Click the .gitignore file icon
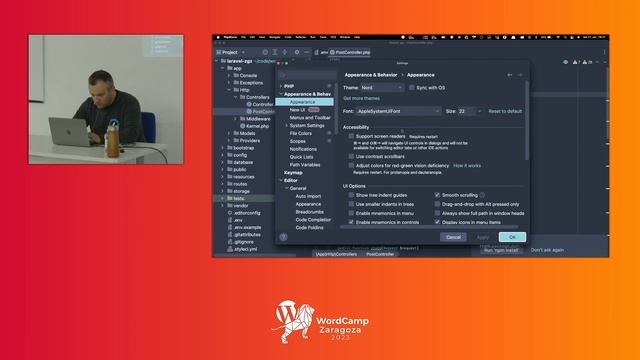This screenshot has width=640, height=360. pyautogui.click(x=230, y=242)
